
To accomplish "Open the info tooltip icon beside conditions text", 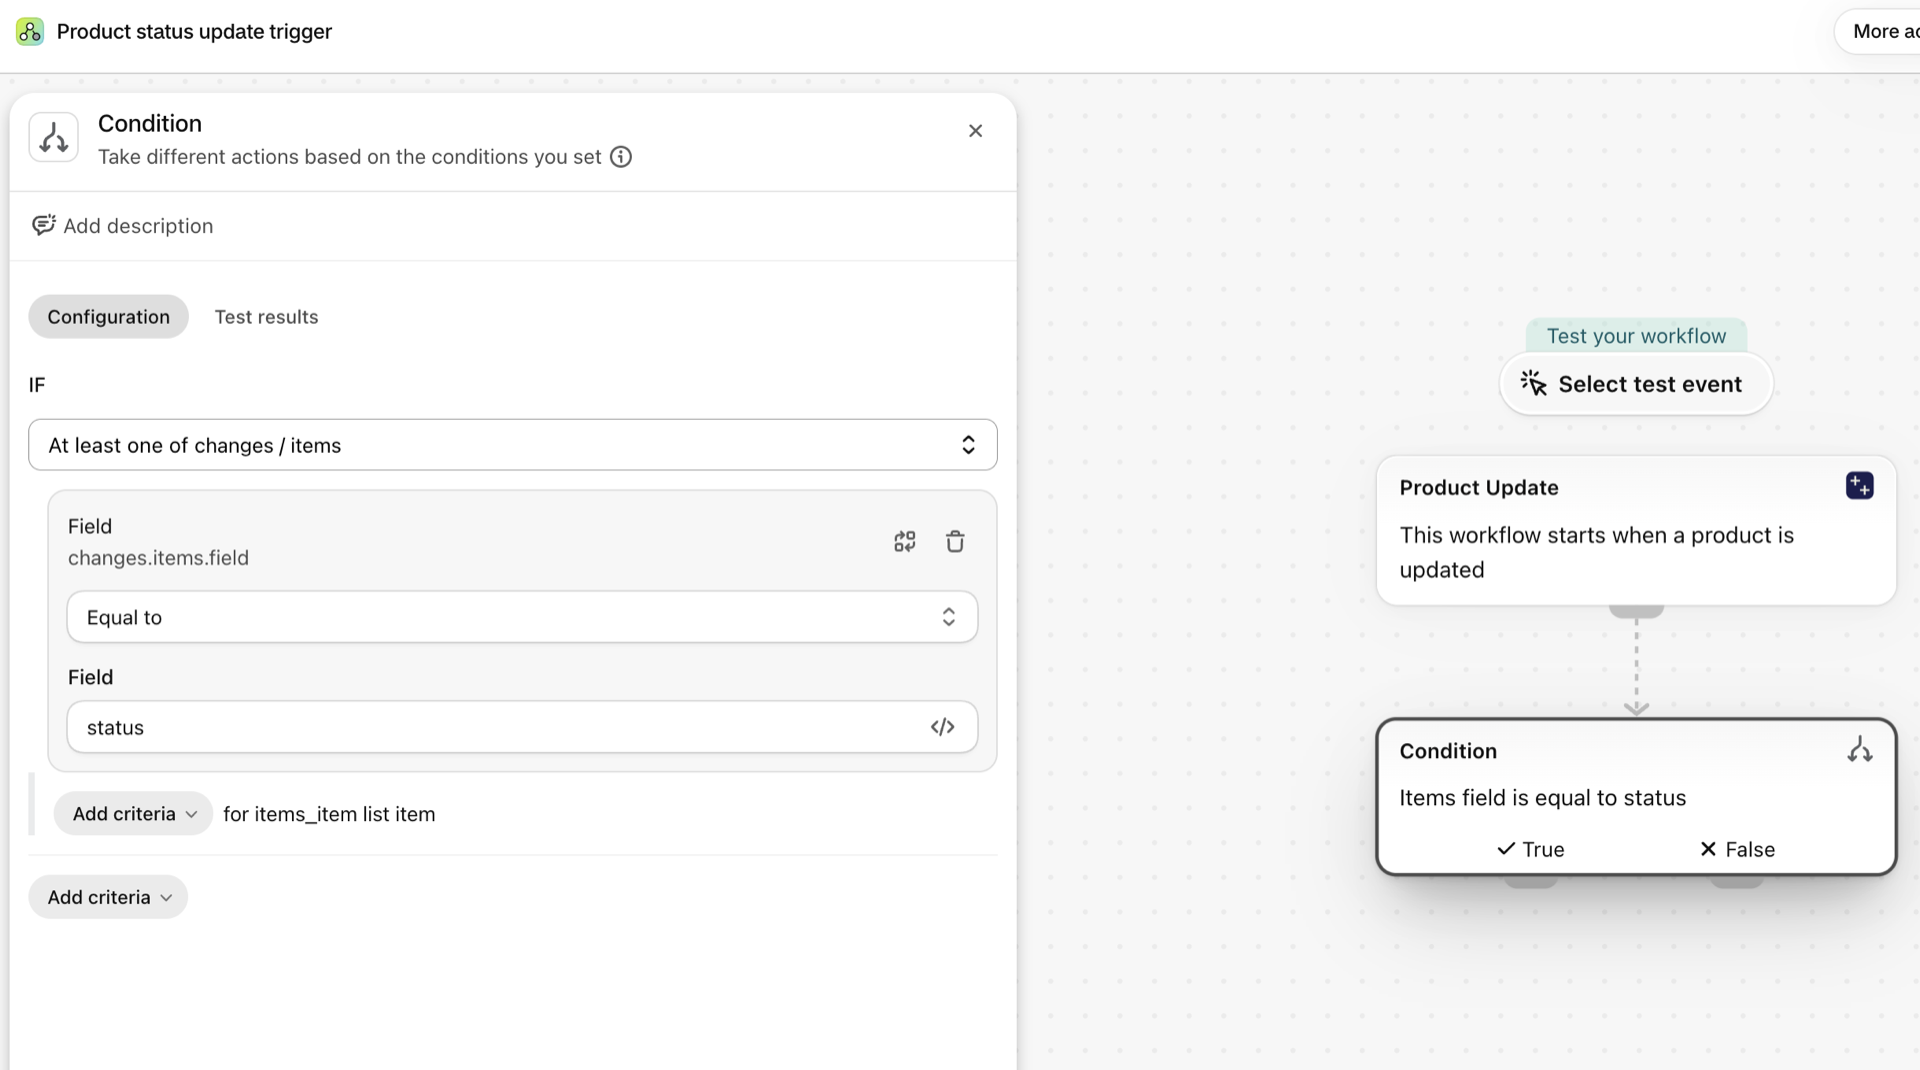I will [621, 157].
